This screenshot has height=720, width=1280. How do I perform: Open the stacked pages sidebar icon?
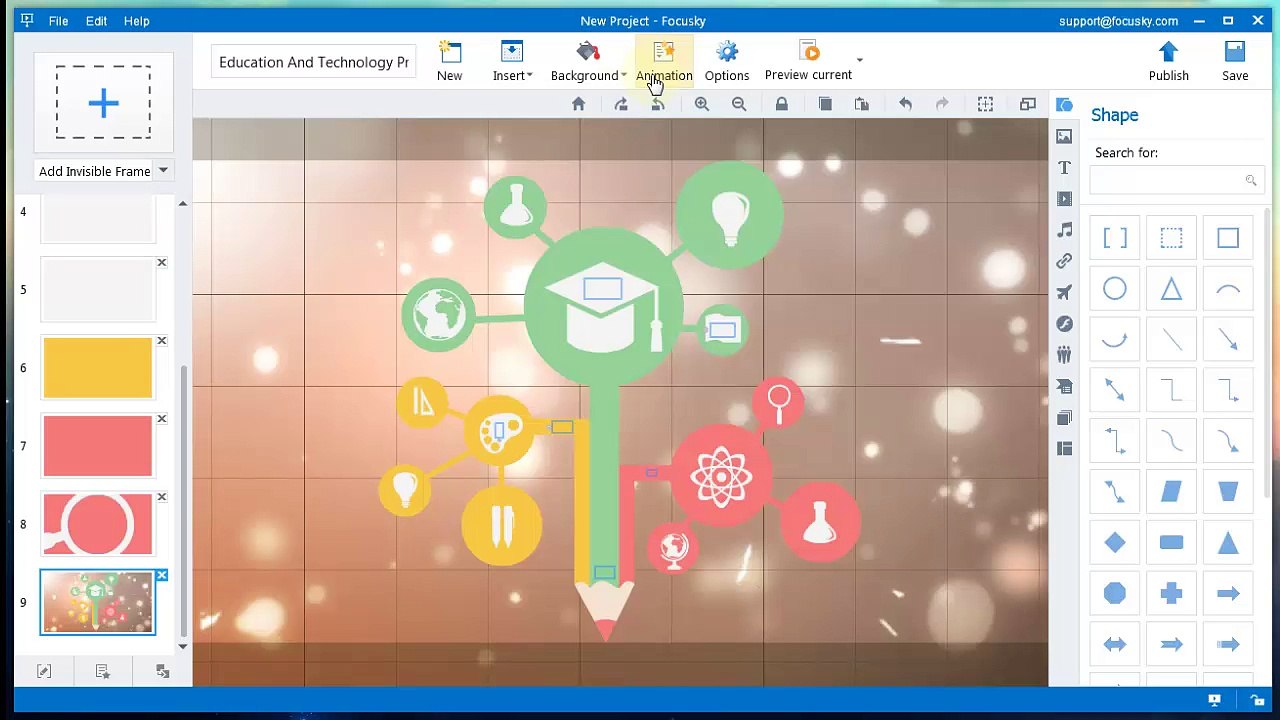point(1064,418)
